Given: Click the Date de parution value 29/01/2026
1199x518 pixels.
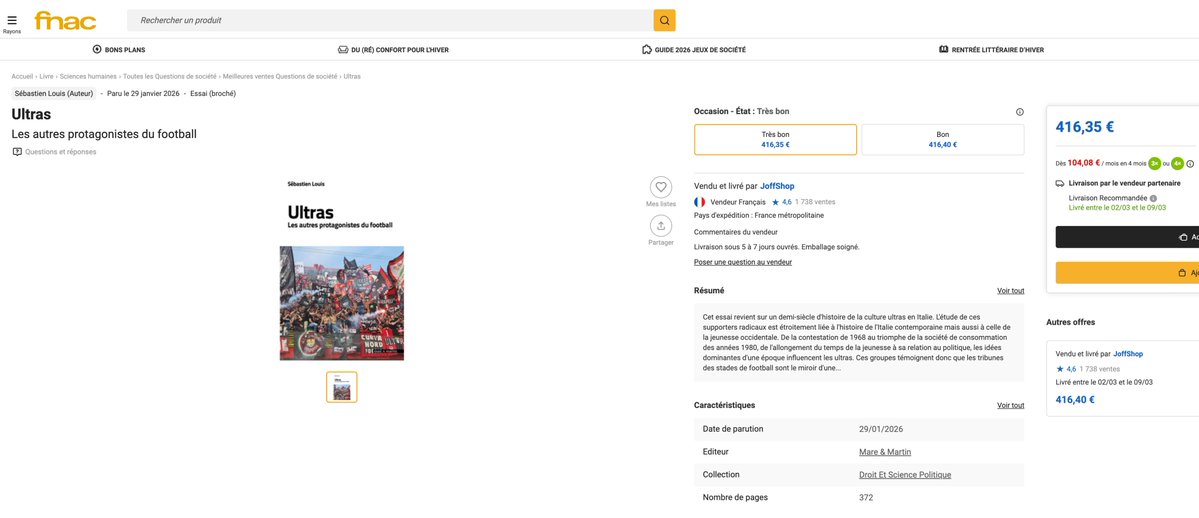Looking at the screenshot, I should tap(881, 429).
